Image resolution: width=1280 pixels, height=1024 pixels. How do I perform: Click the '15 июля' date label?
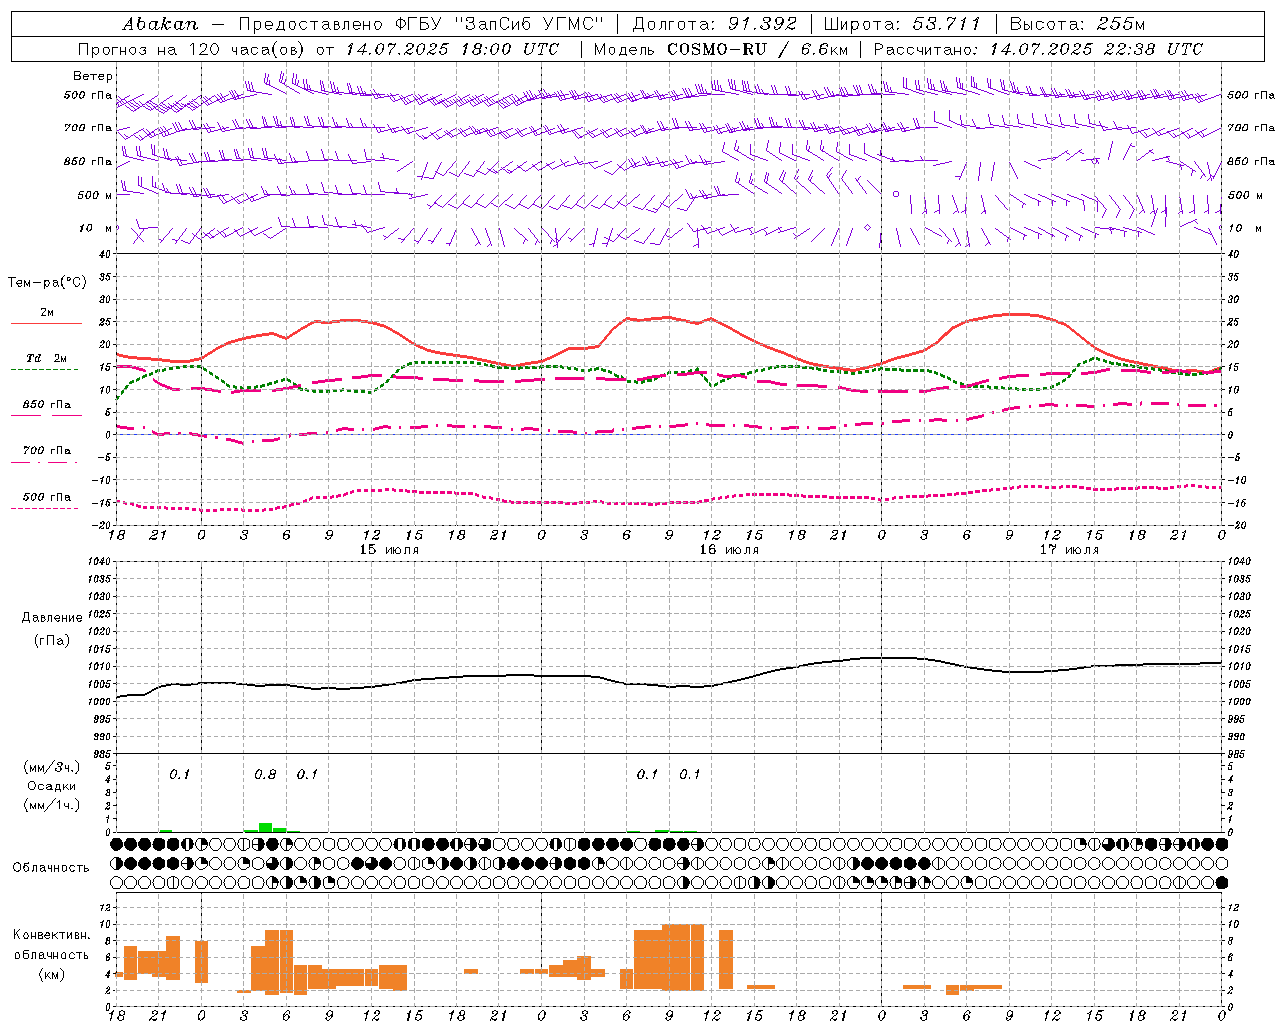pos(389,550)
